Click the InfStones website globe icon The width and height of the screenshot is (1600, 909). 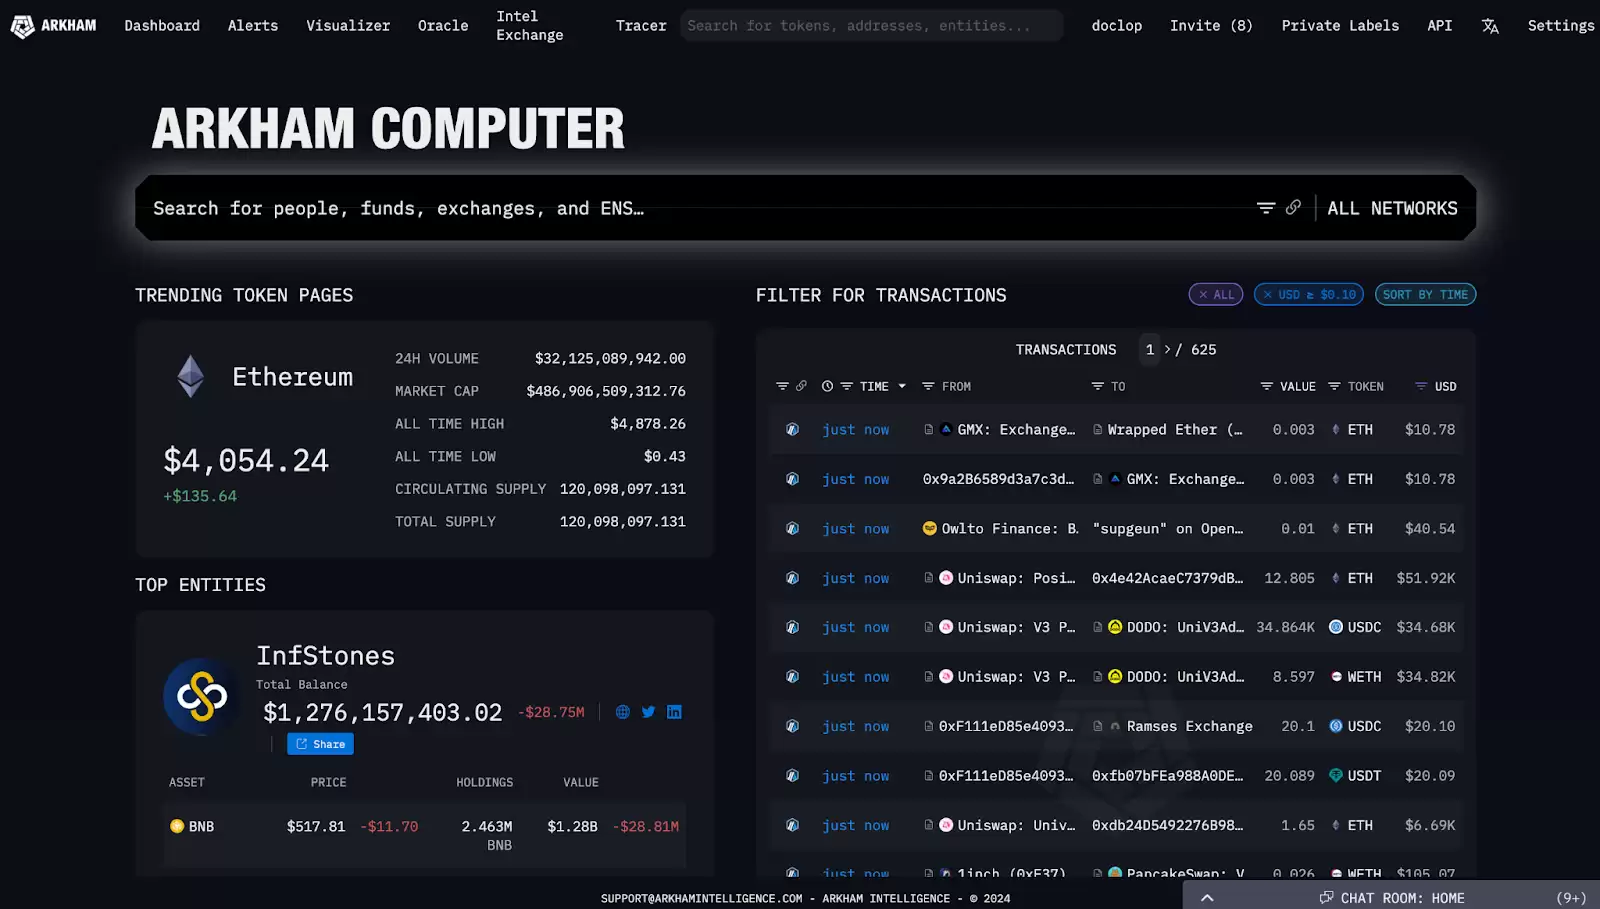622,712
